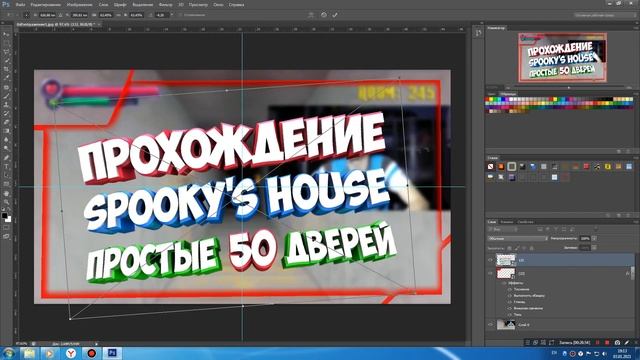The width and height of the screenshot is (640, 360).
Task: Click the background color swatch
Action: (x=8, y=219)
